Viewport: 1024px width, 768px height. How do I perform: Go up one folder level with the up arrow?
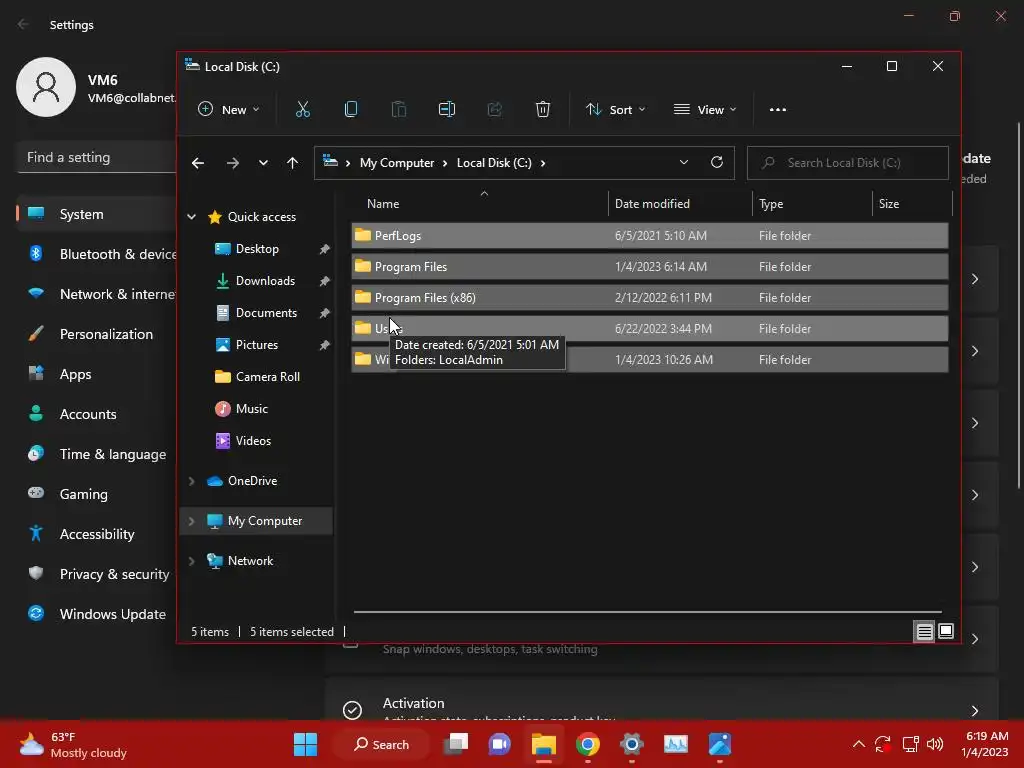click(293, 163)
